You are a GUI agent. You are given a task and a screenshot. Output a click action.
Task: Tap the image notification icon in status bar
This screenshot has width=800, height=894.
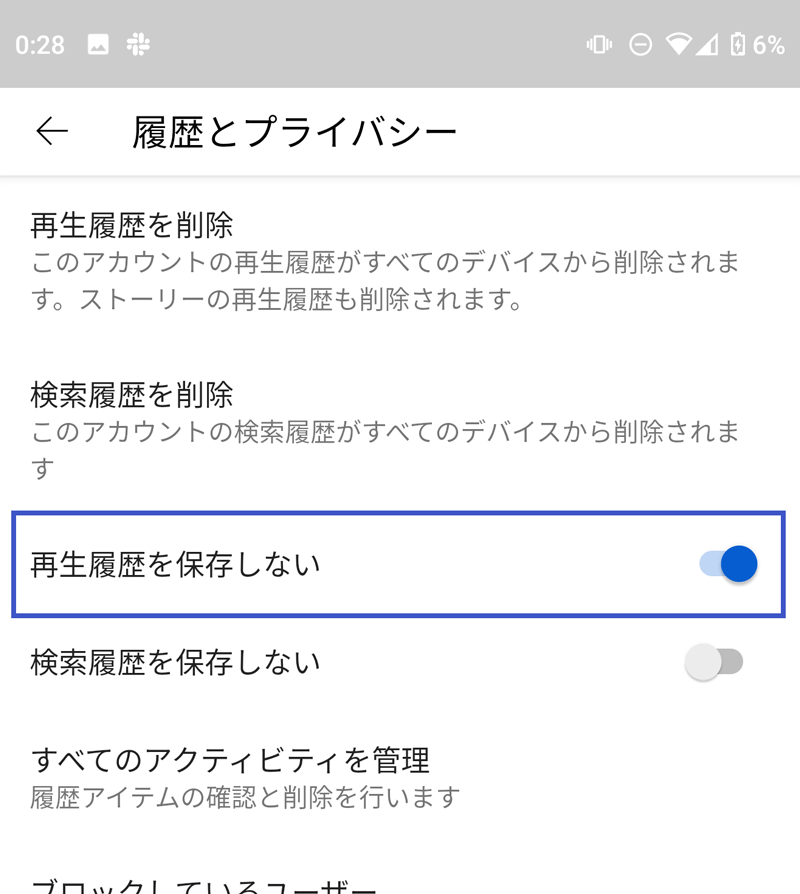(x=98, y=44)
